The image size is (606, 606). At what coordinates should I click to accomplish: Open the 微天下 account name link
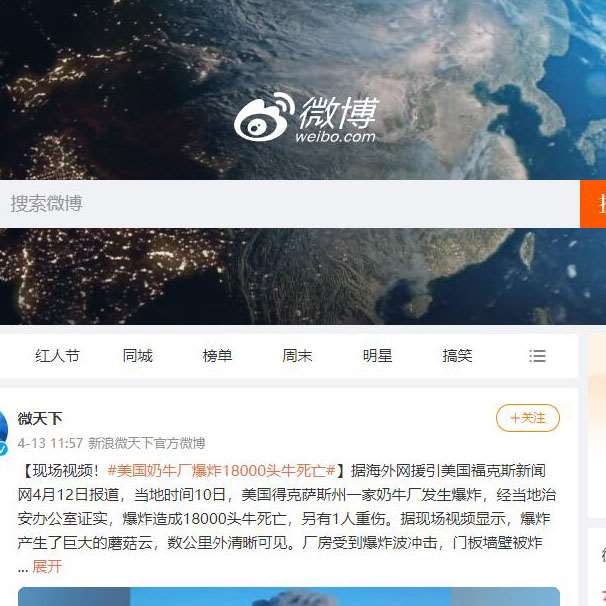click(x=40, y=418)
